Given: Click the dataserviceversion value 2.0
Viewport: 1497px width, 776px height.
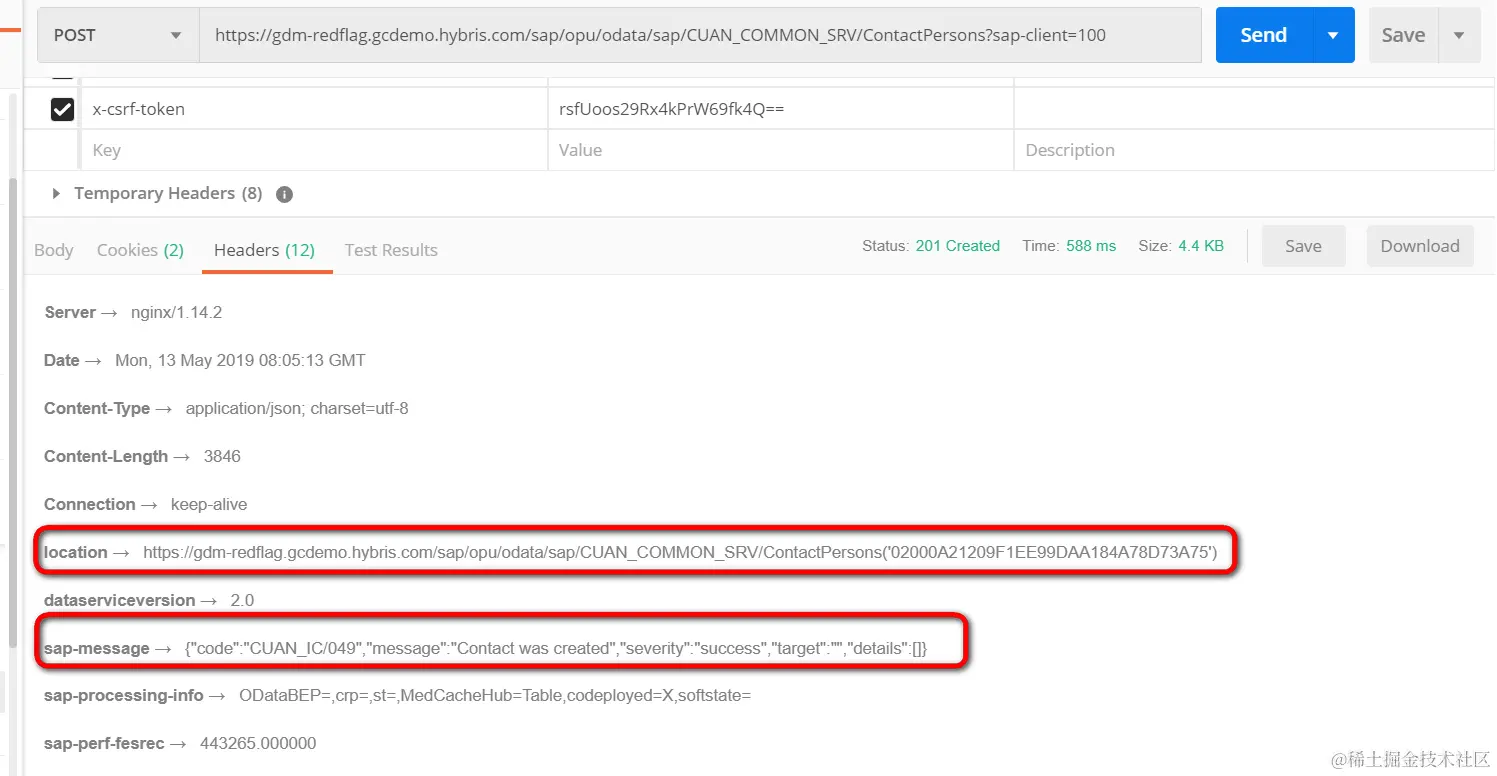Looking at the screenshot, I should [x=242, y=600].
